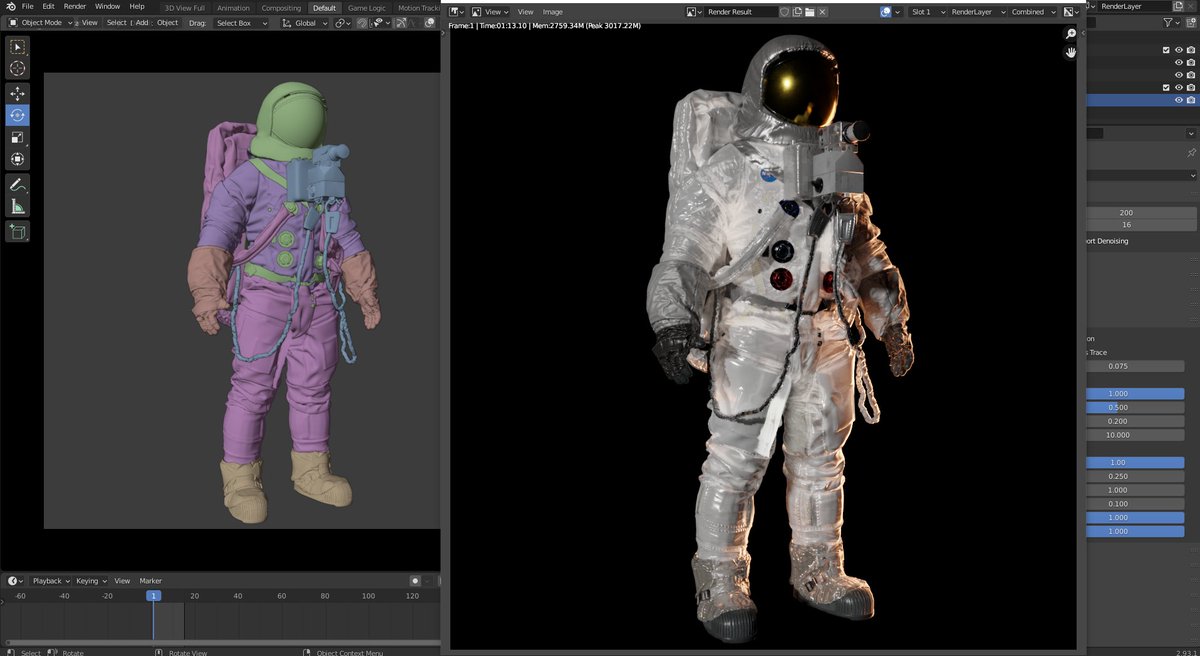Viewport: 1200px width, 656px height.
Task: Click the 0.075 value field
Action: 1135,366
